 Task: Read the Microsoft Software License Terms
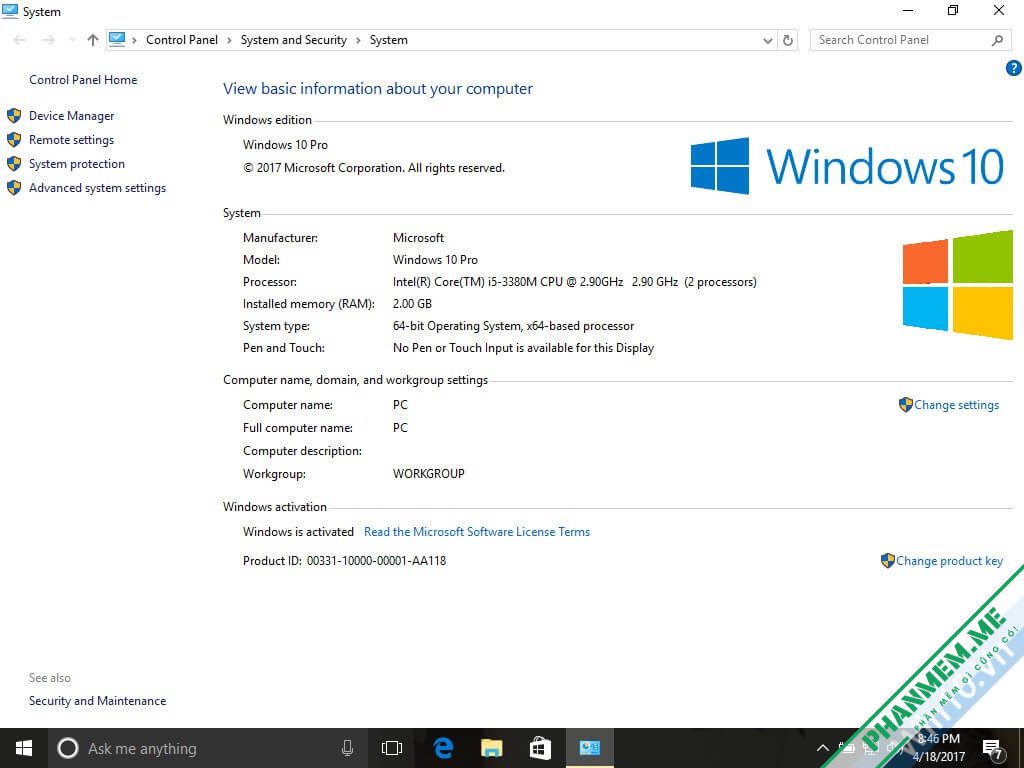[x=477, y=532]
